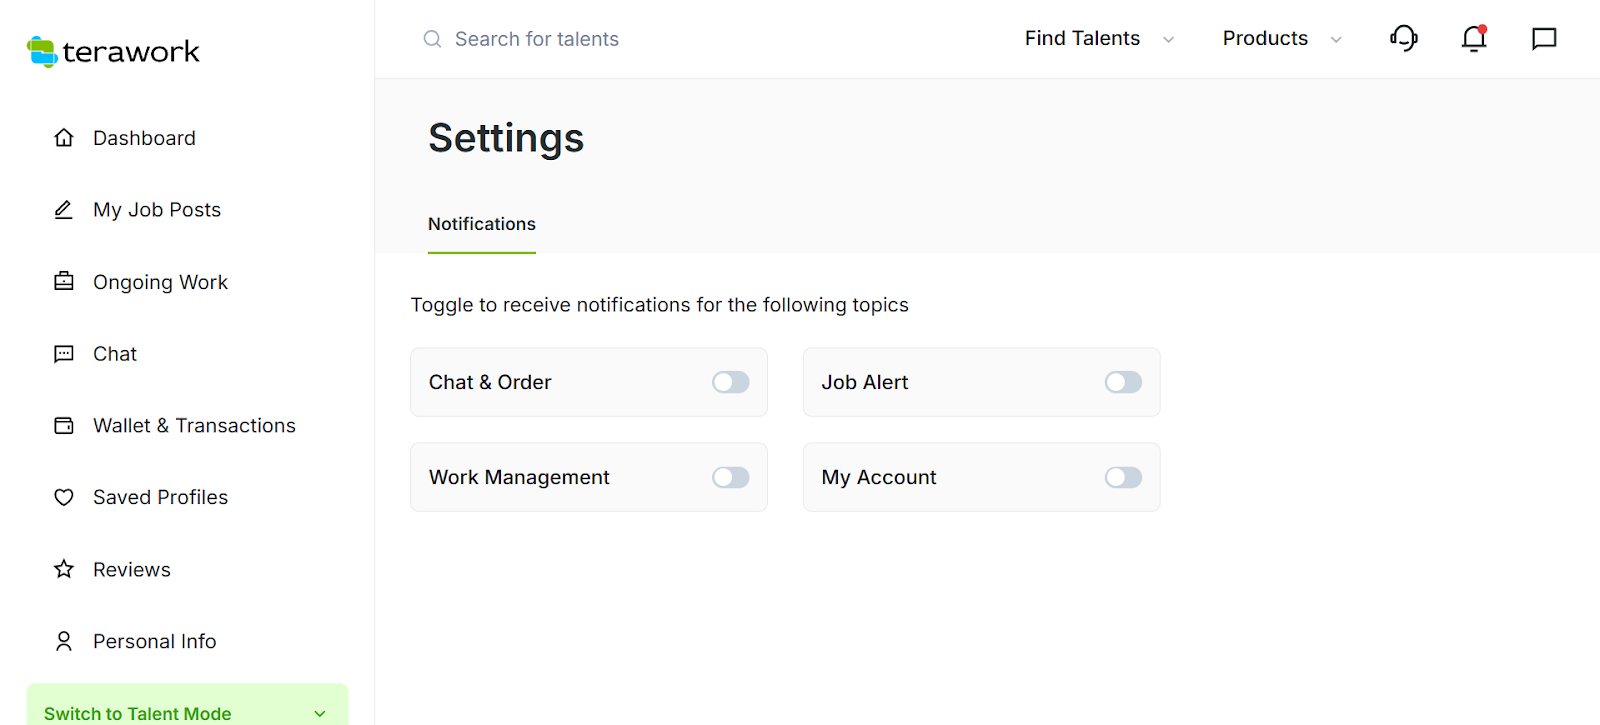This screenshot has width=1600, height=725.
Task: Click the Wallet & Transactions icon
Action: (64, 426)
